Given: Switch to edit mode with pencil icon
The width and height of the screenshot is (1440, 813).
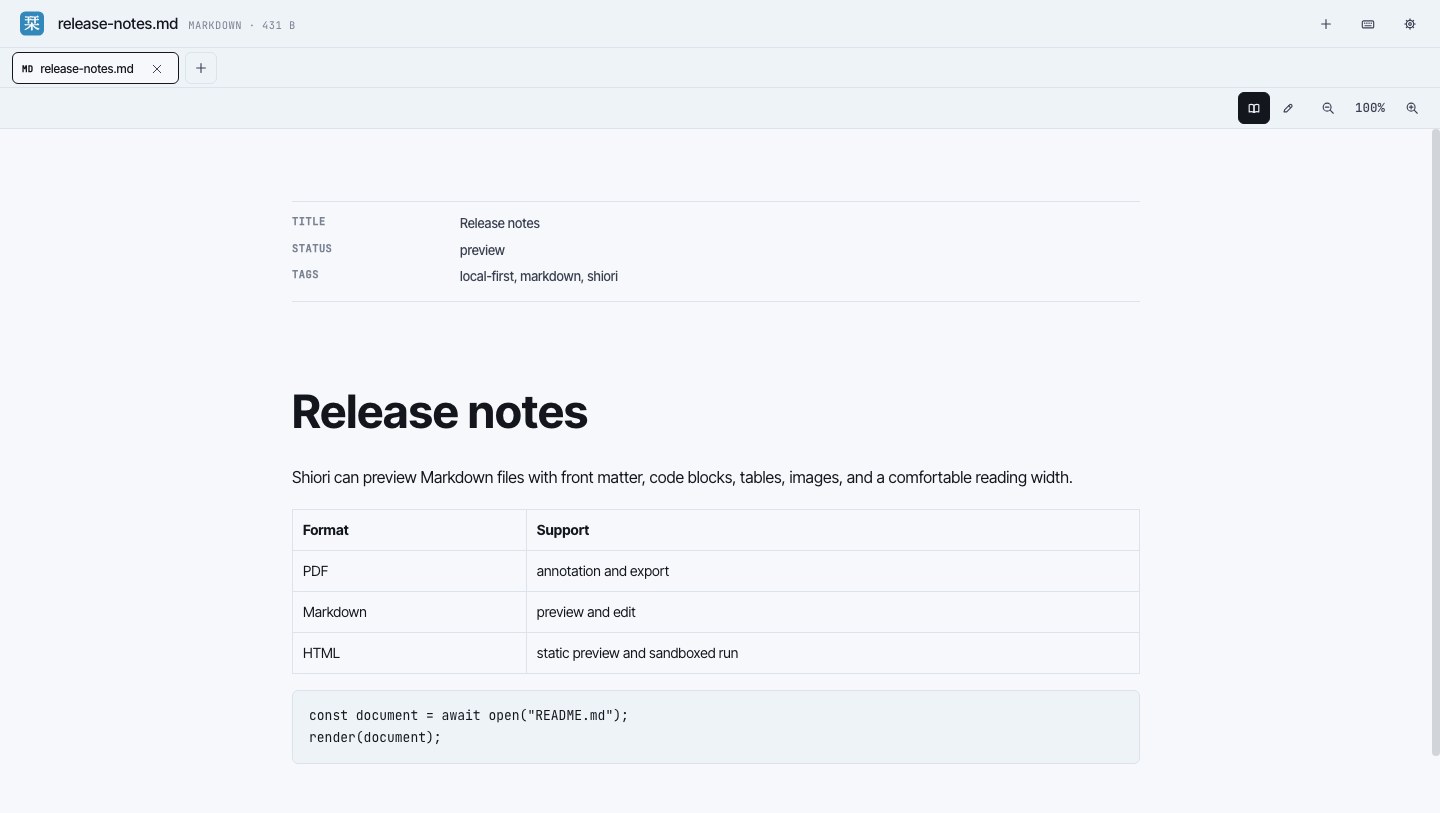Looking at the screenshot, I should tap(1288, 108).
